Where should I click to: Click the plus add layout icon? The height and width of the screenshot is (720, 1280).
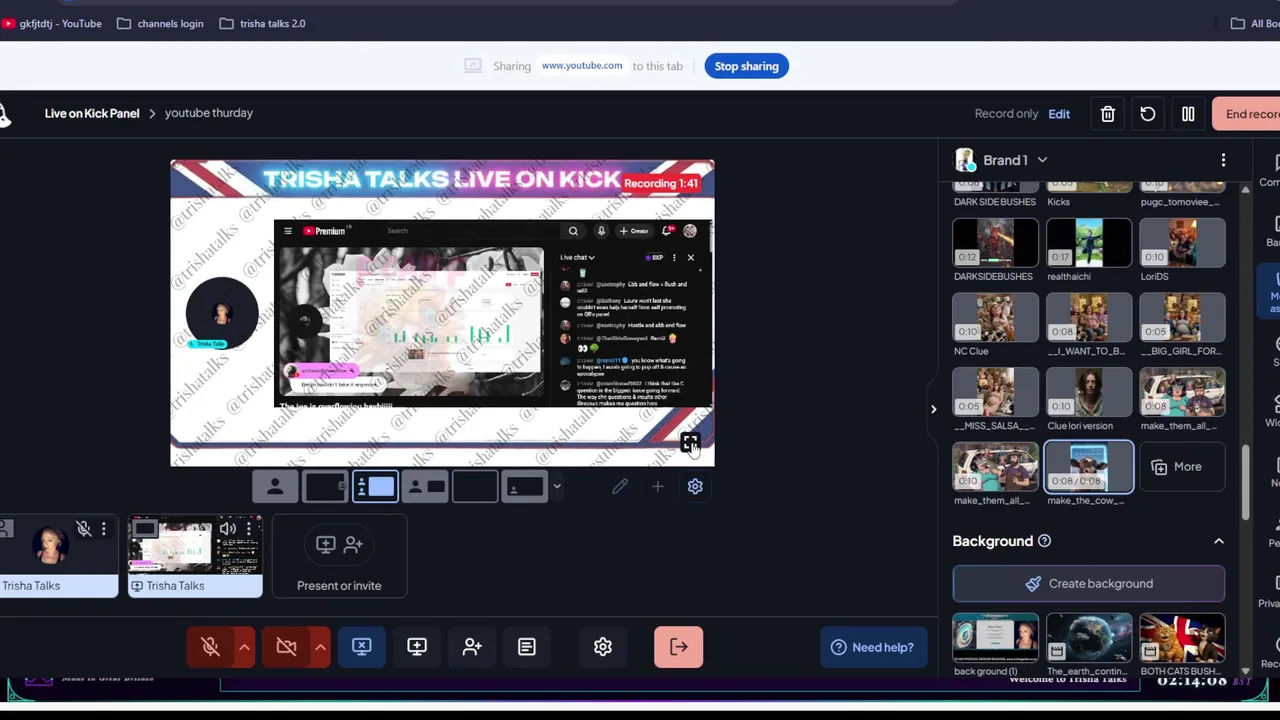[x=657, y=487]
